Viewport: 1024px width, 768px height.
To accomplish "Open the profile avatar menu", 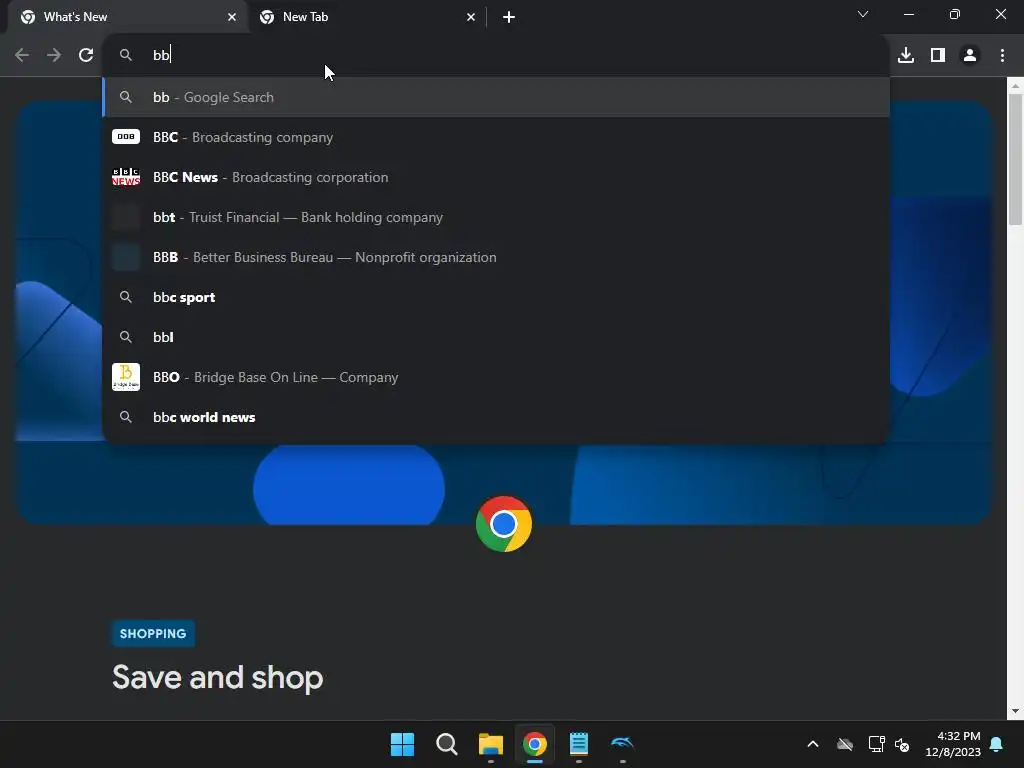I will 970,55.
